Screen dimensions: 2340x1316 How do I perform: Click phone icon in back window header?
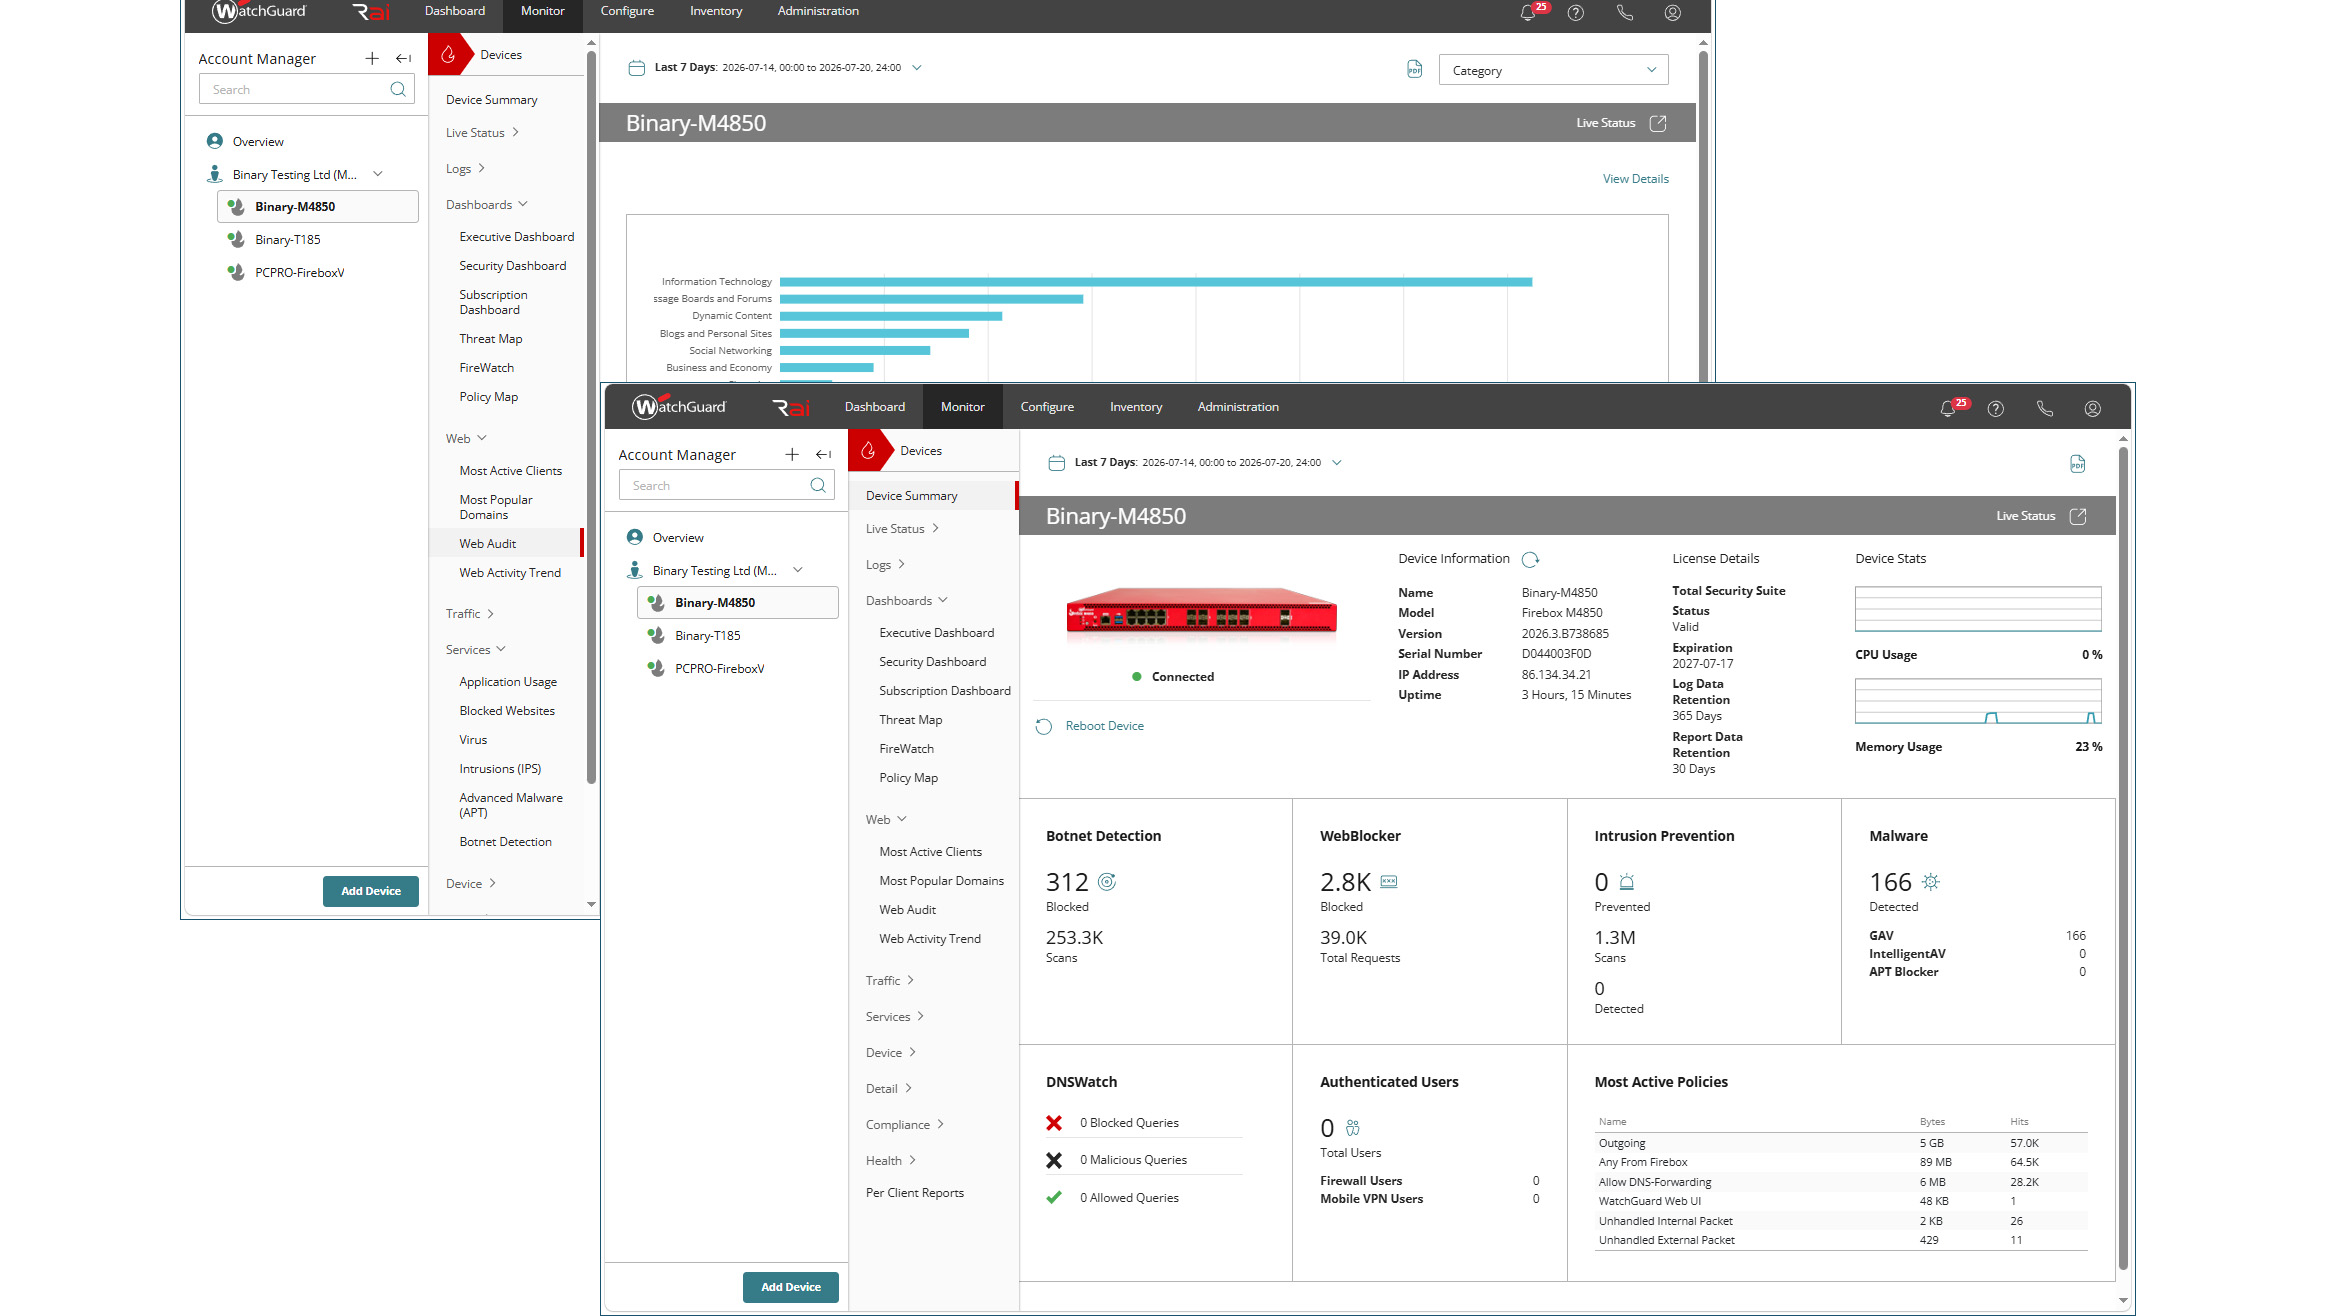(x=1625, y=13)
